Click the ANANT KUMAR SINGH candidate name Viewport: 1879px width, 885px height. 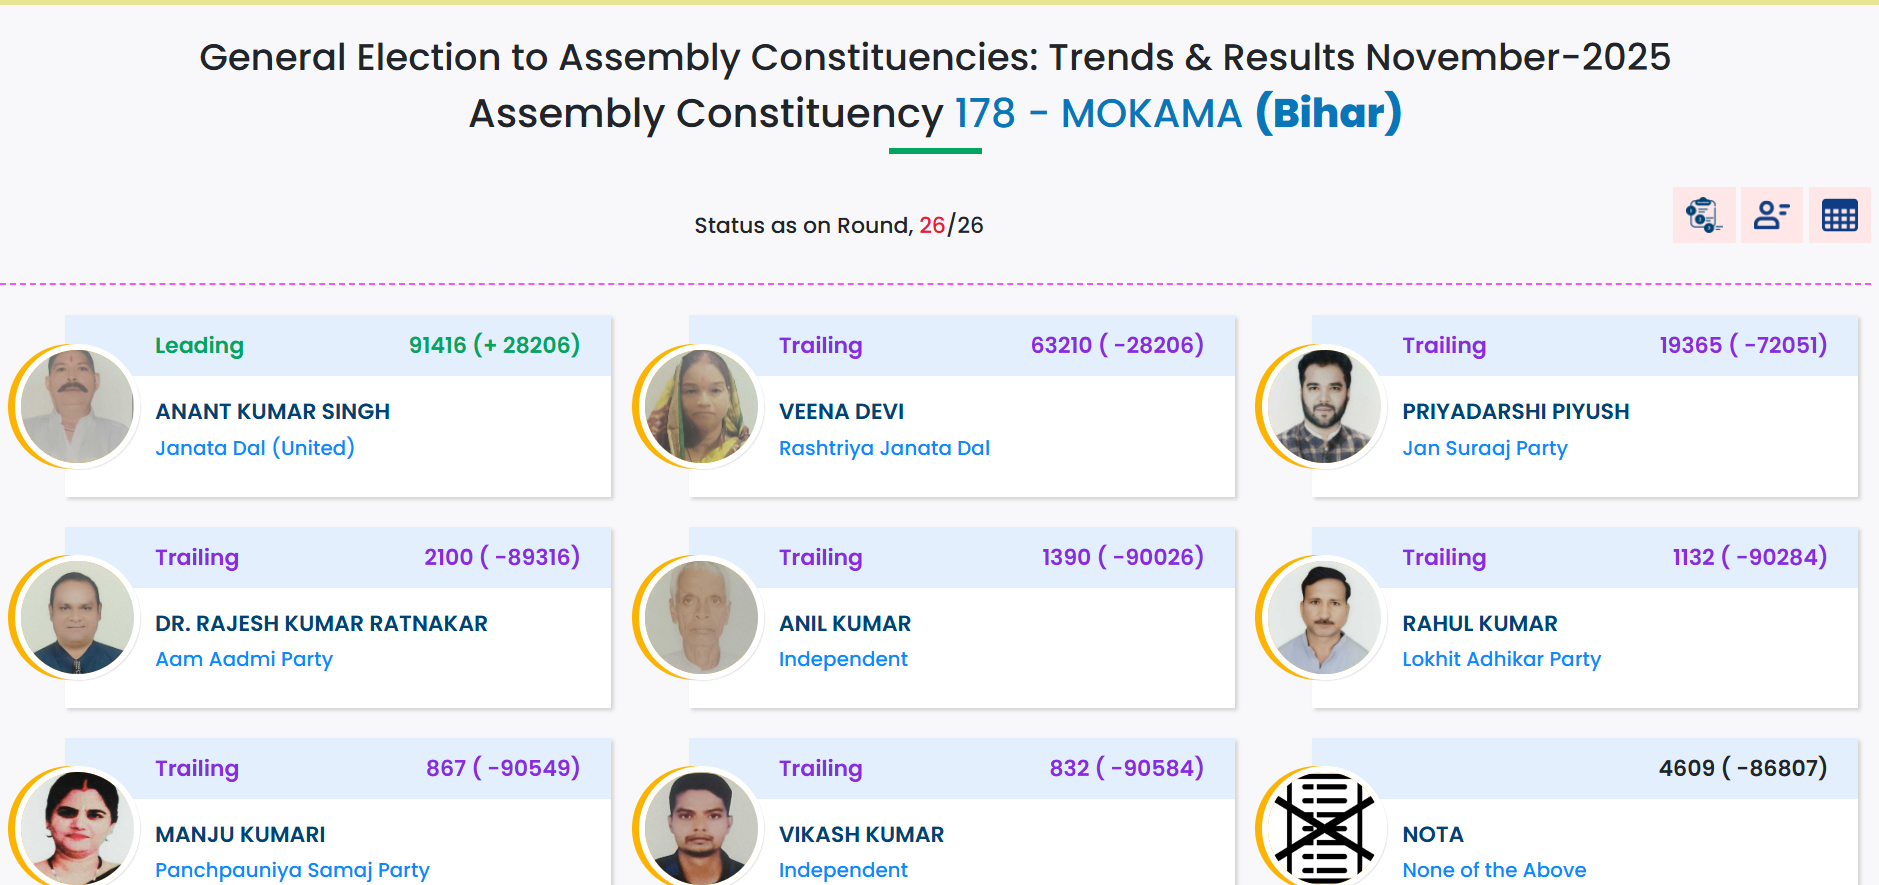[272, 411]
